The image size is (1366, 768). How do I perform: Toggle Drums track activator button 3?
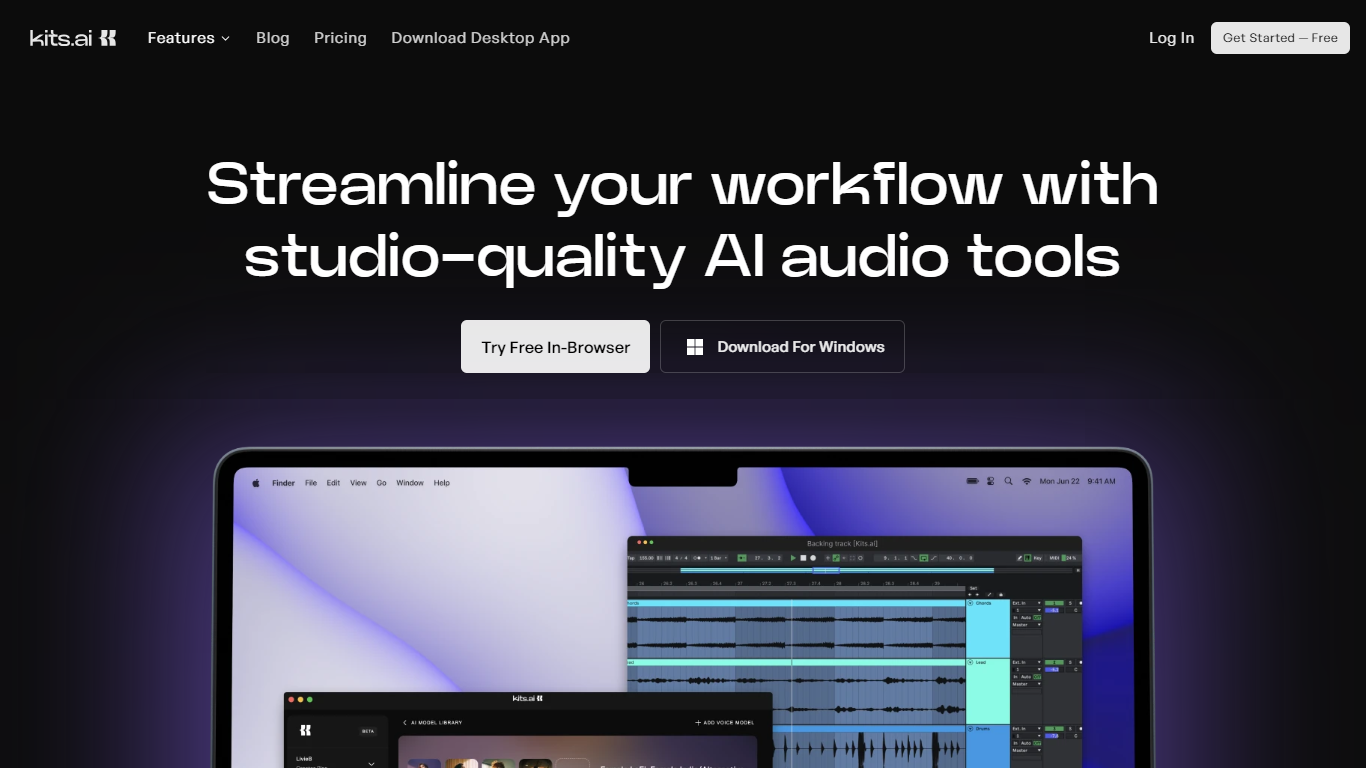(x=1054, y=728)
